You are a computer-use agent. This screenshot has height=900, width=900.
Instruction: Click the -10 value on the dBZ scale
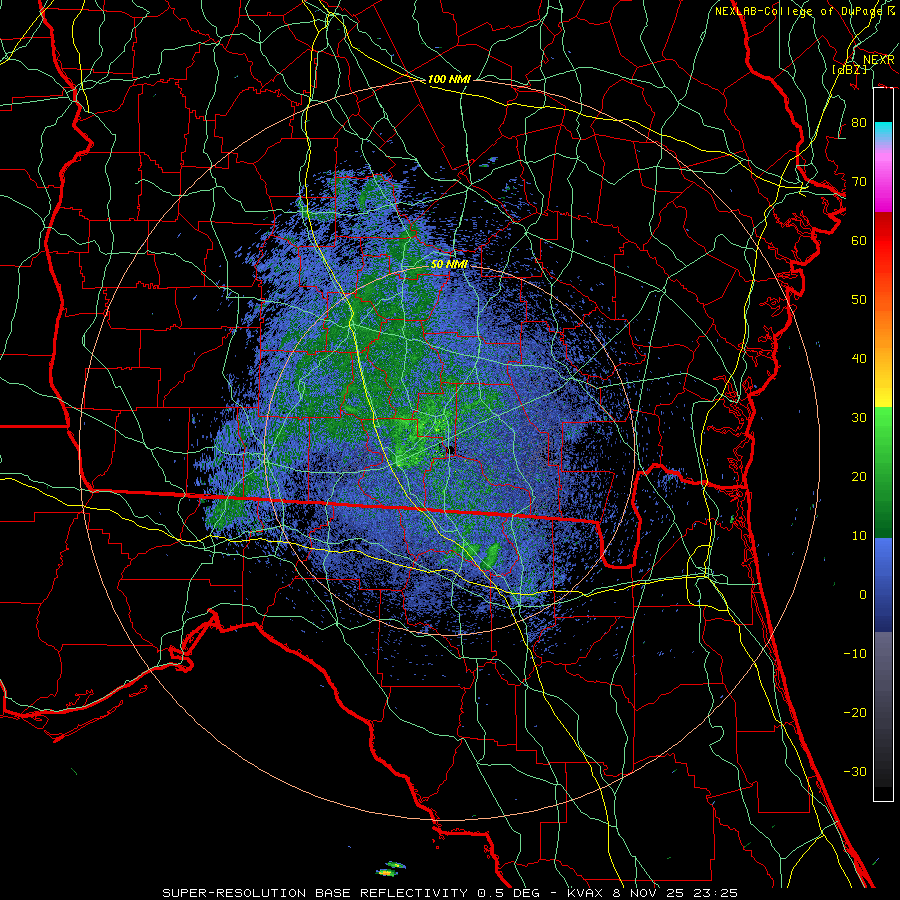coord(855,654)
